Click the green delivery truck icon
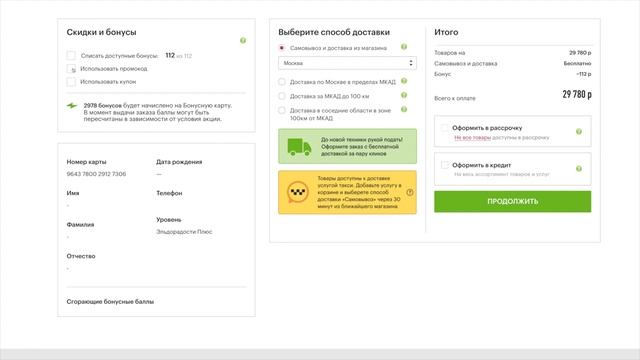This screenshot has width=640, height=360. [x=299, y=147]
